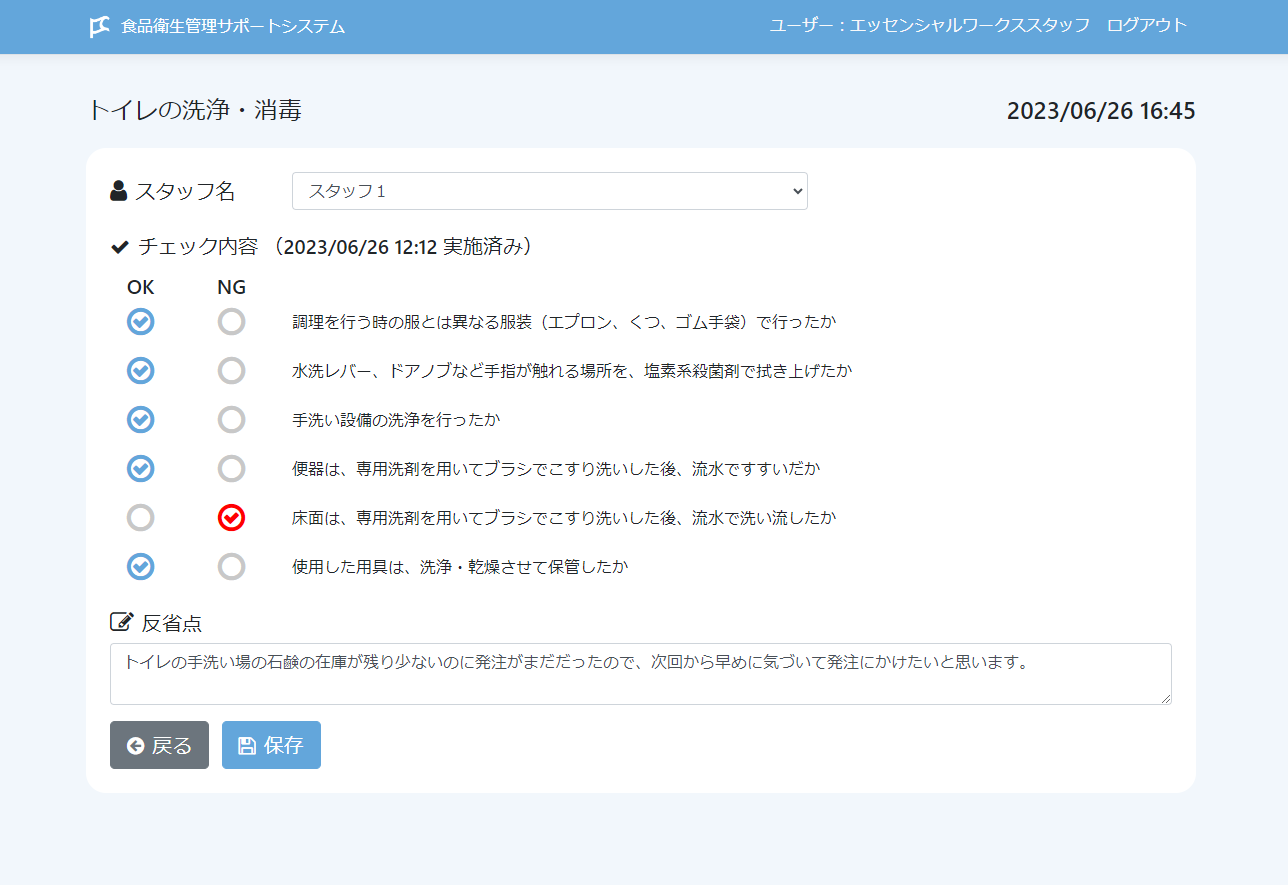The width and height of the screenshot is (1288, 885).
Task: Click the 使用した用具は、洗浄・乾燥させて保管したか label
Action: click(x=460, y=567)
